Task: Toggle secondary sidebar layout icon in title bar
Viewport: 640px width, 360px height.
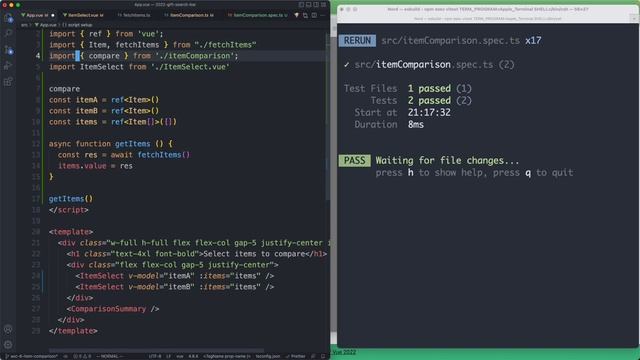Action: tap(316, 4)
